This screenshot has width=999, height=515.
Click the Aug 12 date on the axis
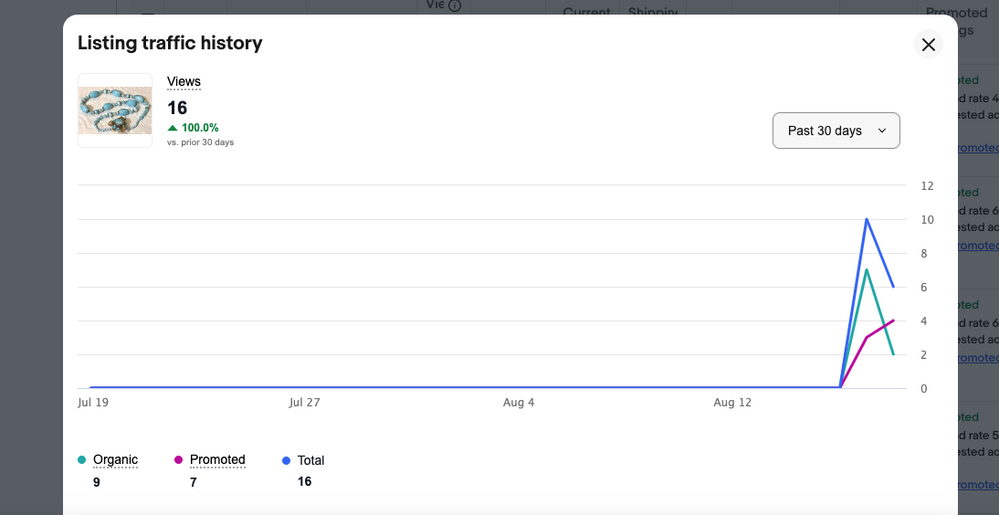tap(732, 403)
